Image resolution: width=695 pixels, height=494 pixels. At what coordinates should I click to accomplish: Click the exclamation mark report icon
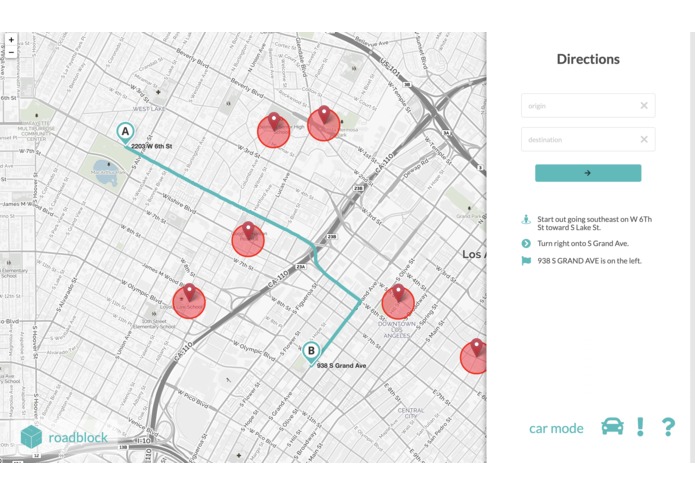pos(640,427)
